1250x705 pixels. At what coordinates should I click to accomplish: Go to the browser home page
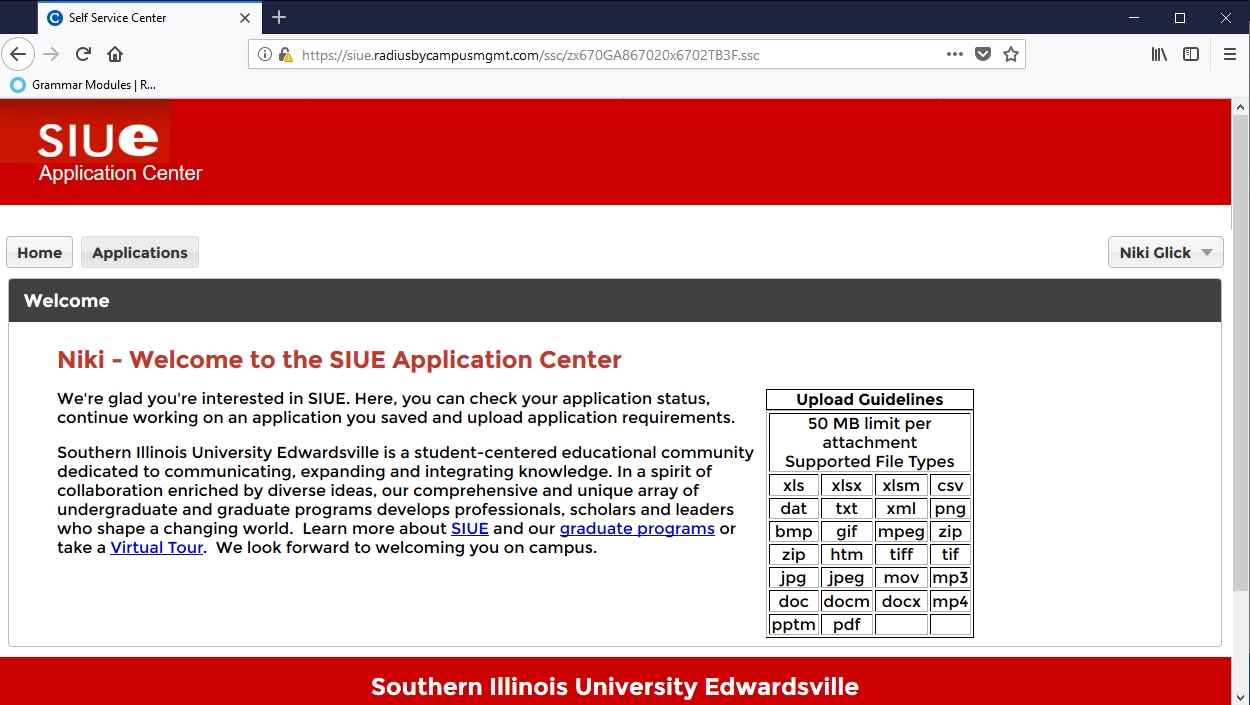pyautogui.click(x=115, y=54)
